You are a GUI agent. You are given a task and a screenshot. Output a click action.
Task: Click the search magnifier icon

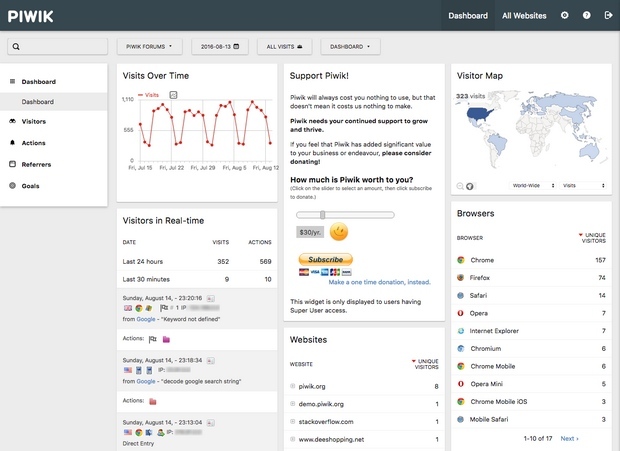pos(16,47)
